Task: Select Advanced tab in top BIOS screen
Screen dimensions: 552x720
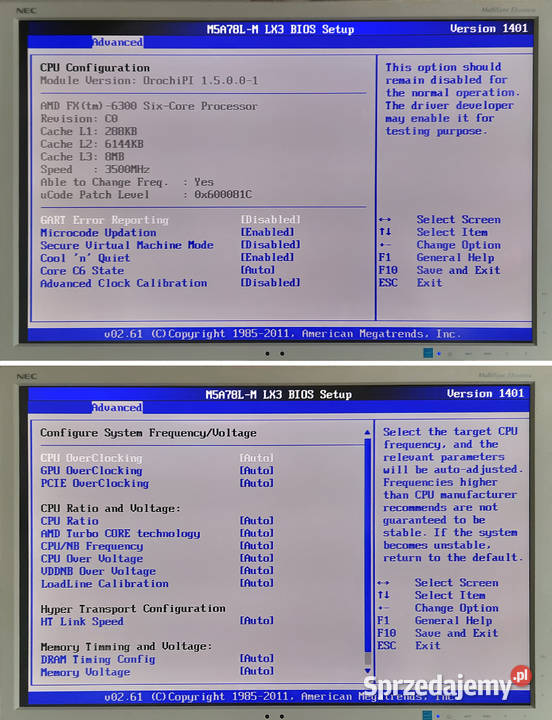Action: point(118,42)
